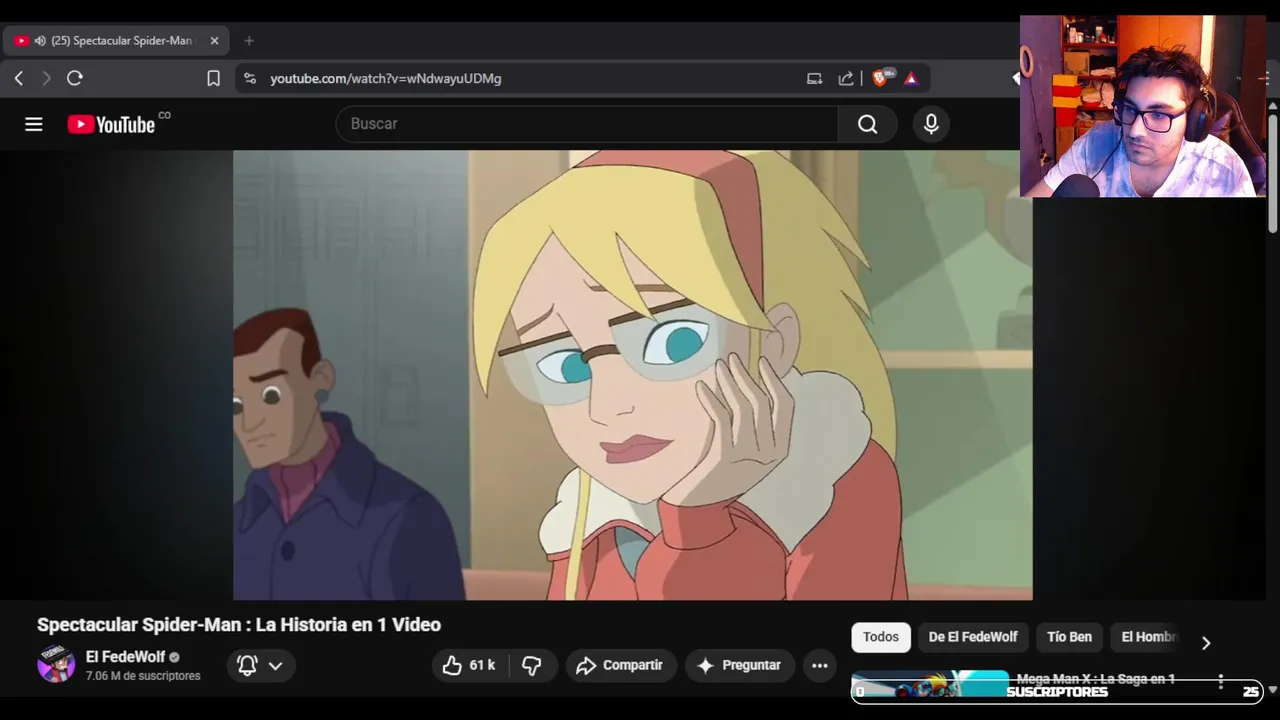This screenshot has height=720, width=1280.
Task: Show more chips with right chevron
Action: pos(1206,643)
